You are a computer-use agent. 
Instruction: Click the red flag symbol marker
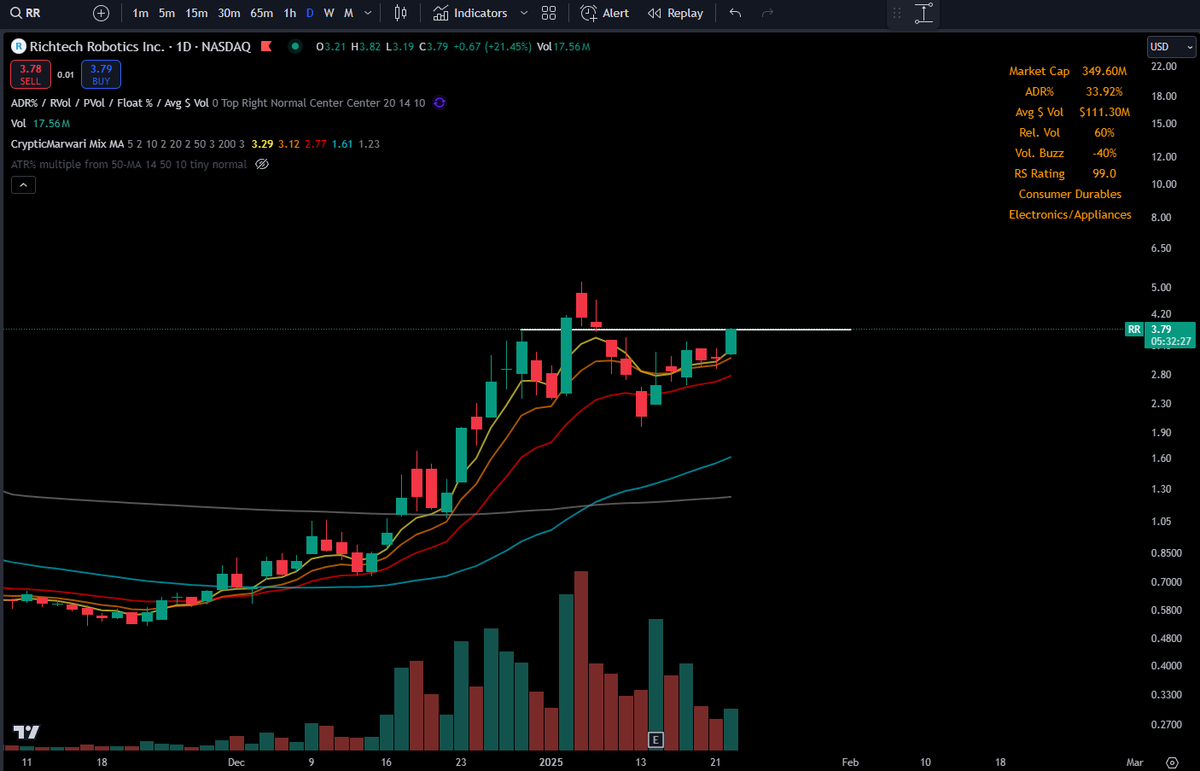[266, 46]
